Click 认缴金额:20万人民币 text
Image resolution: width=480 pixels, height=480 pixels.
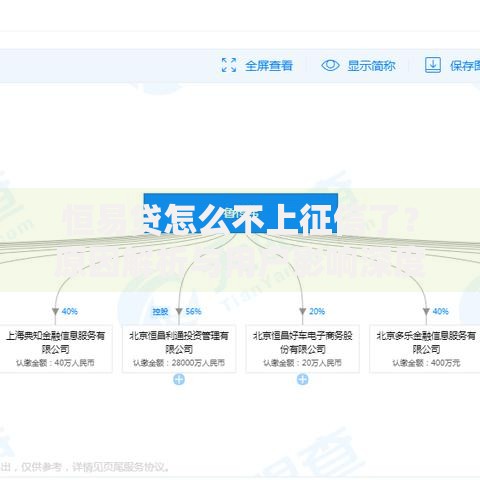(x=303, y=363)
